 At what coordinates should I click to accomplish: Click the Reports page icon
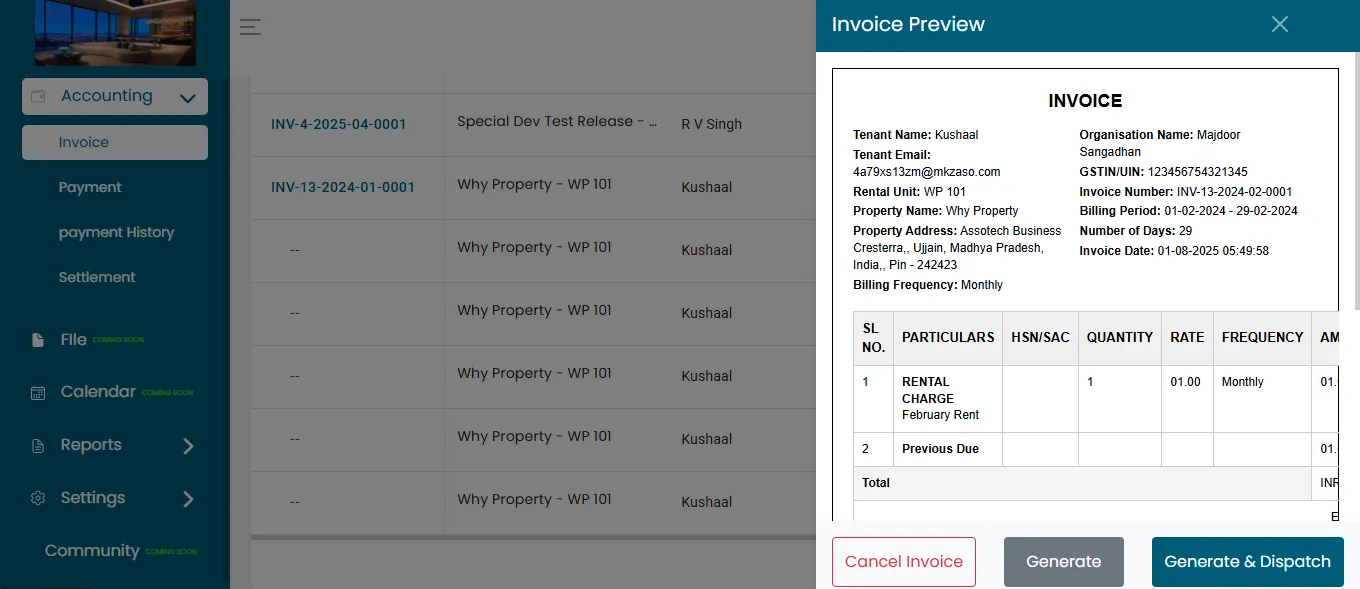coord(38,446)
